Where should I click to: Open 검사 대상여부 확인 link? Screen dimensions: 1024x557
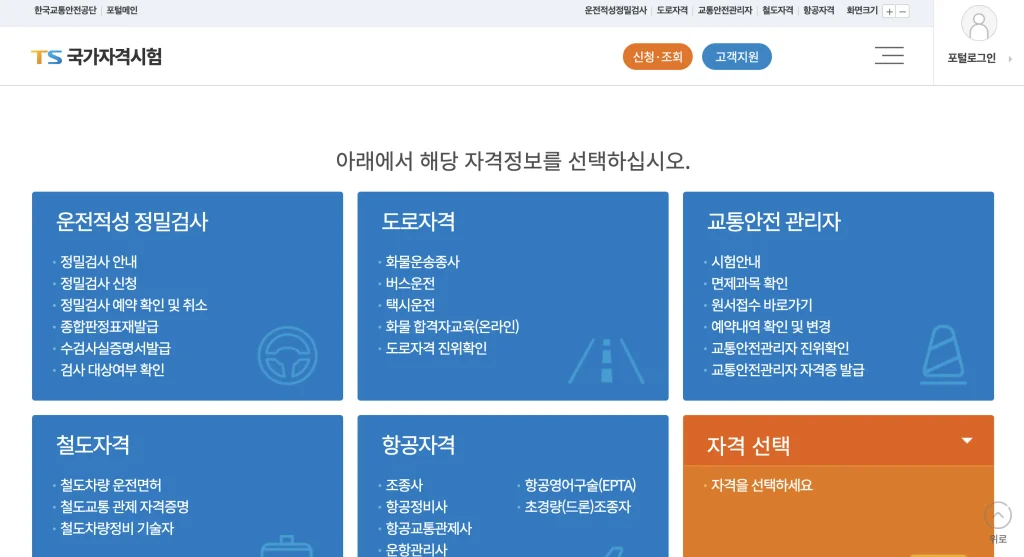[x=112, y=370]
